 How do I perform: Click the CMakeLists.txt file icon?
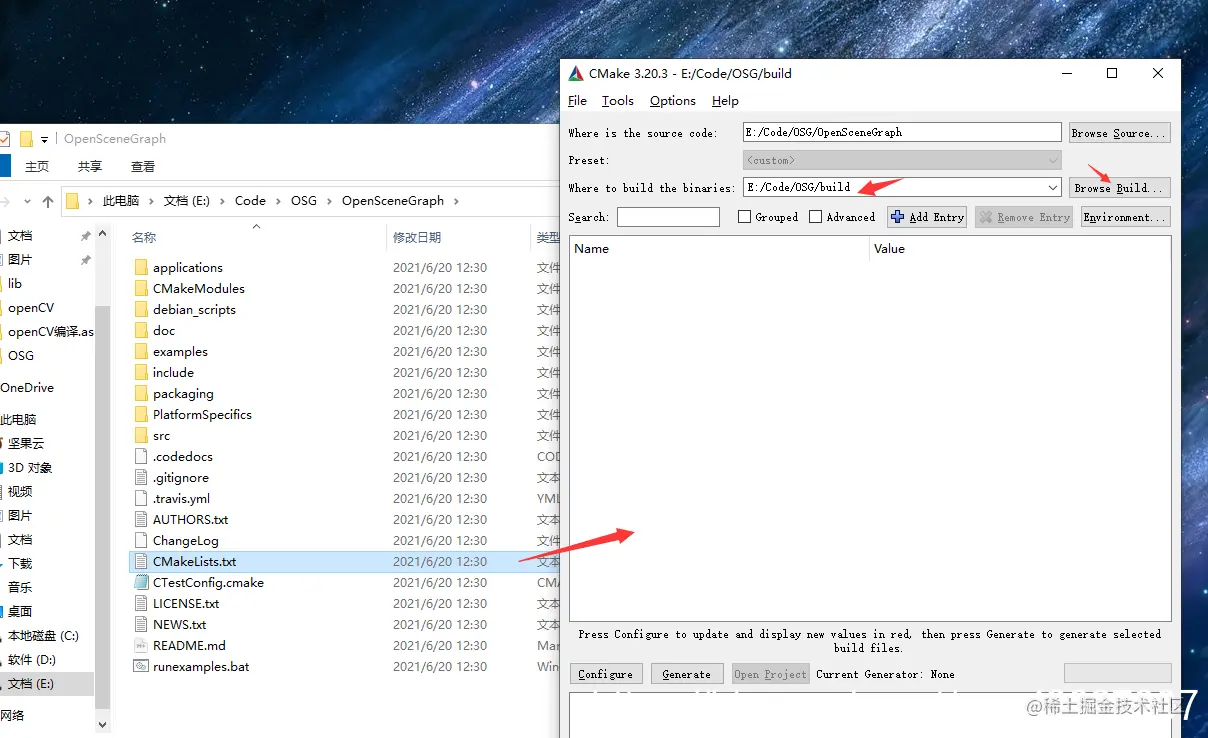point(141,561)
